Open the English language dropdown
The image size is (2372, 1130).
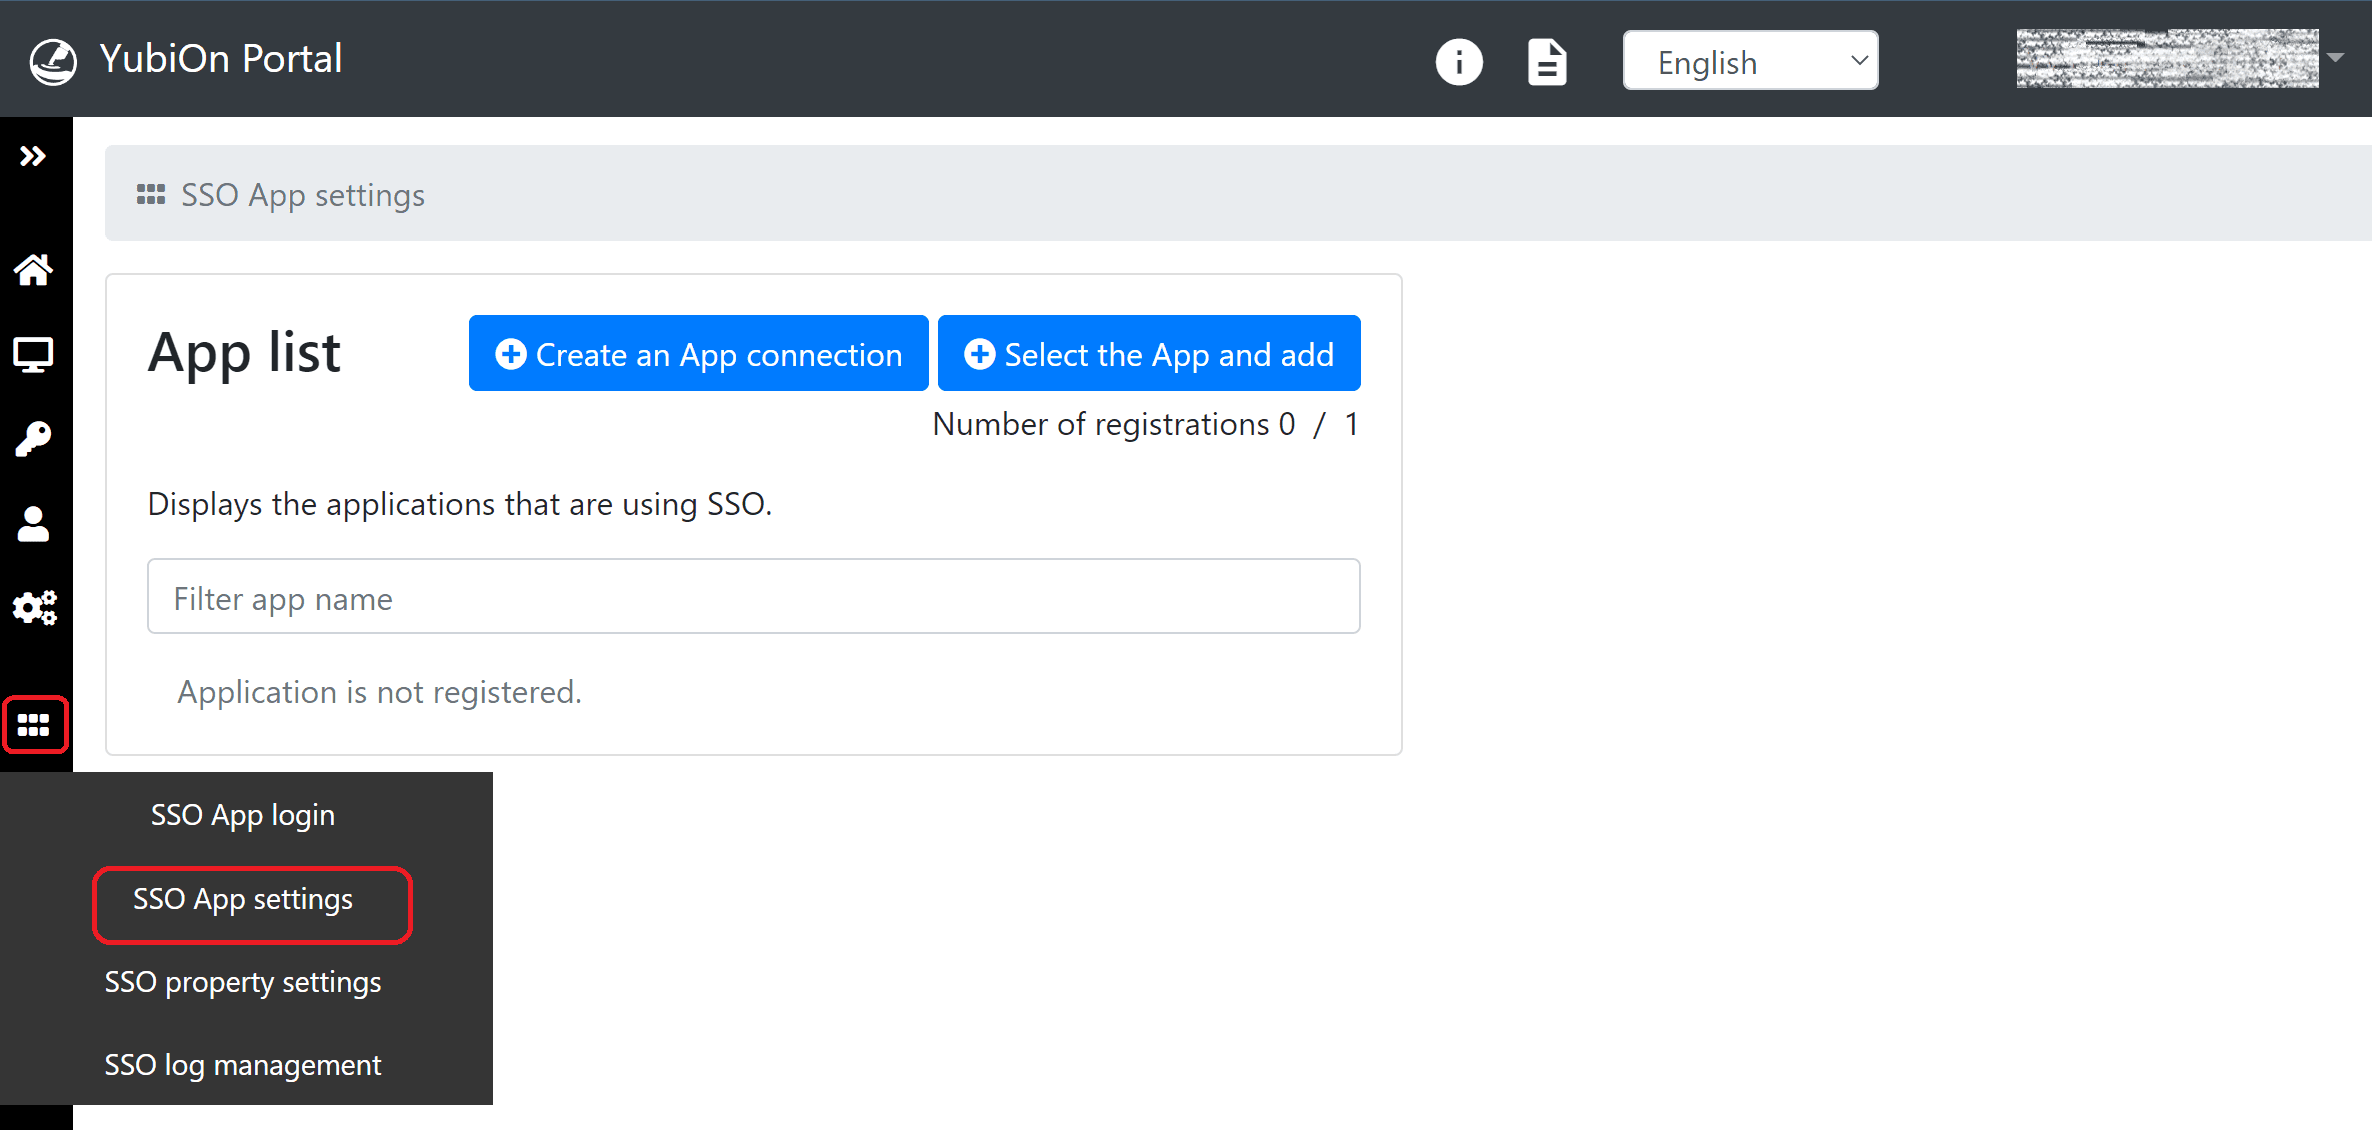[1750, 61]
